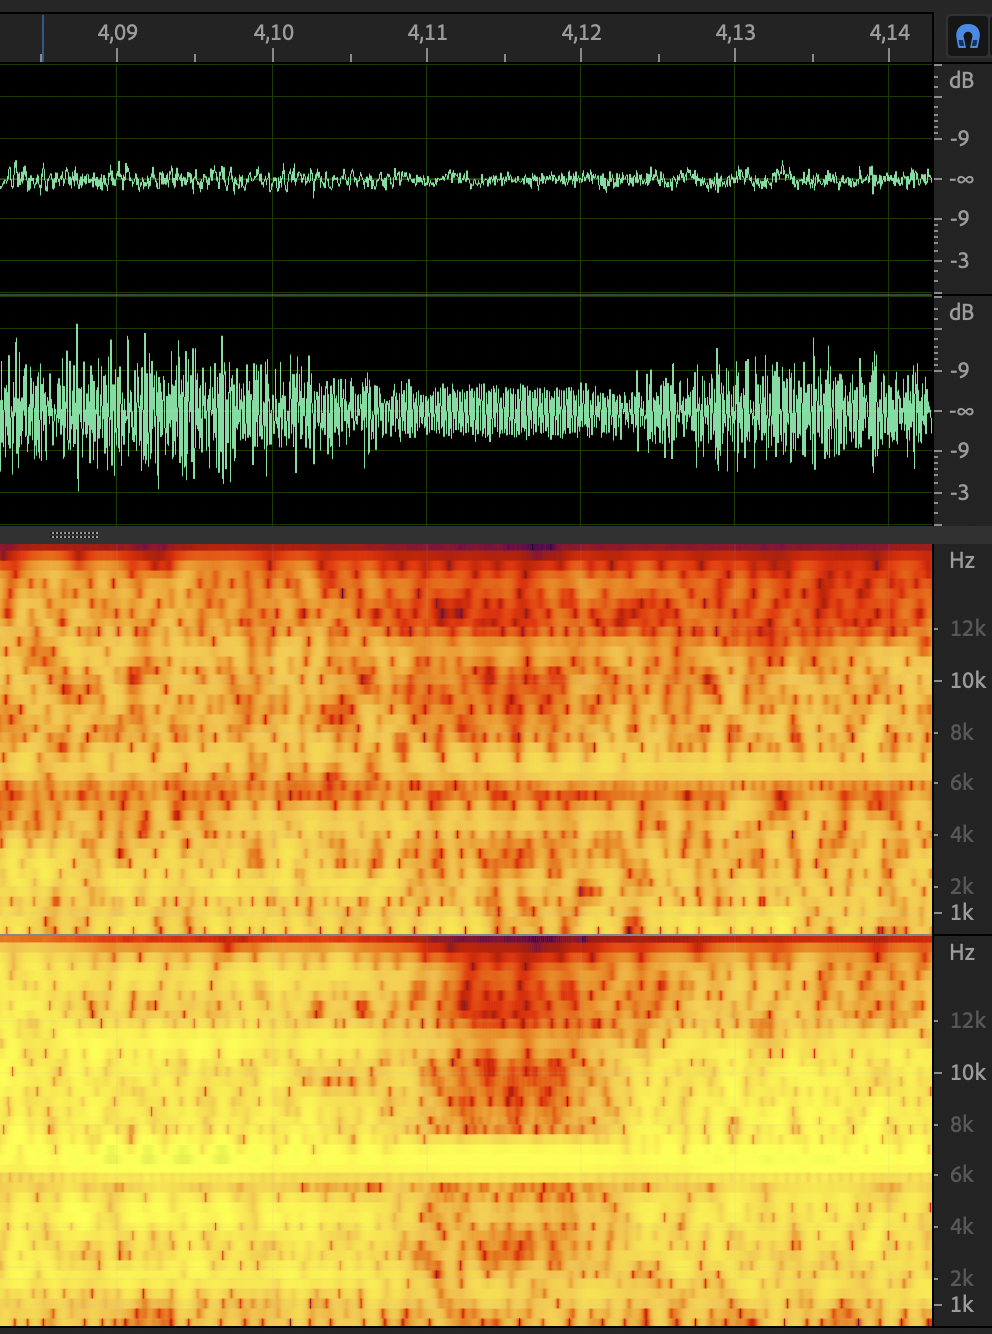Click 1k on the upper spectrogram frequency scale

961,913
